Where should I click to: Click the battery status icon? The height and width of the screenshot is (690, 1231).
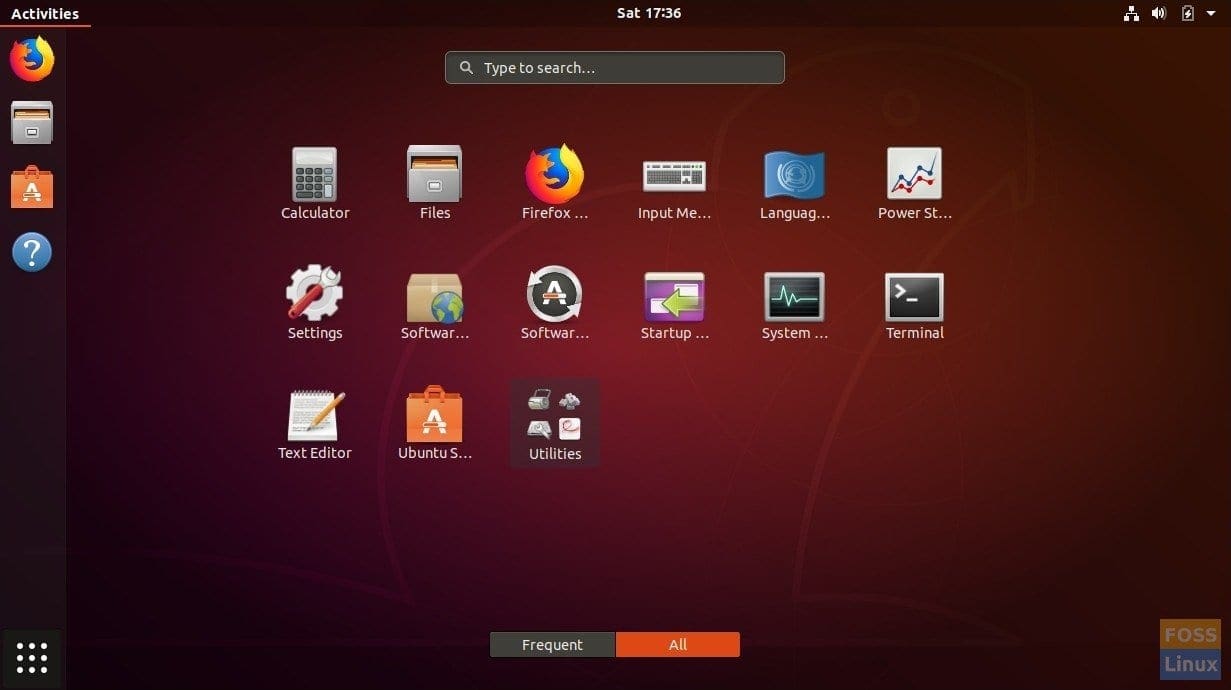[x=1187, y=13]
